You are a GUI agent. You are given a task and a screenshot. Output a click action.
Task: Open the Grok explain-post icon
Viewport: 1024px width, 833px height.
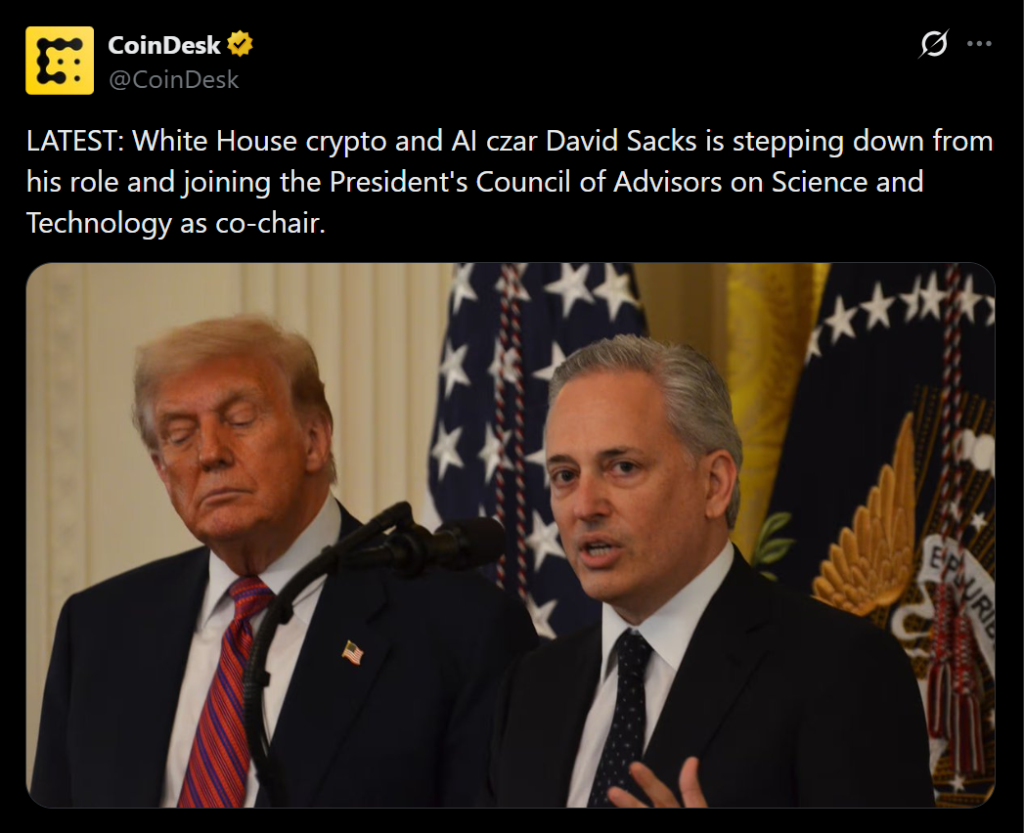point(933,44)
